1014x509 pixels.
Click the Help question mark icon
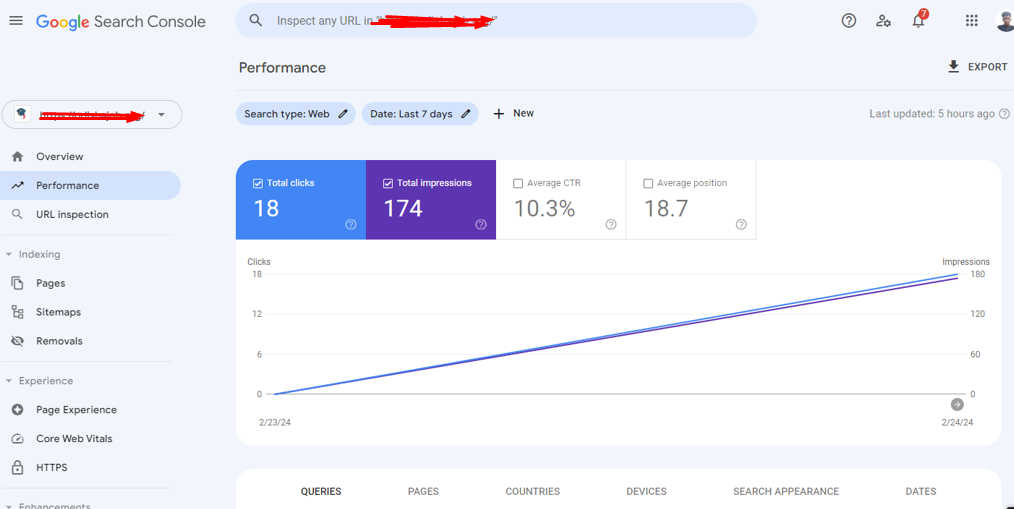pyautogui.click(x=849, y=21)
